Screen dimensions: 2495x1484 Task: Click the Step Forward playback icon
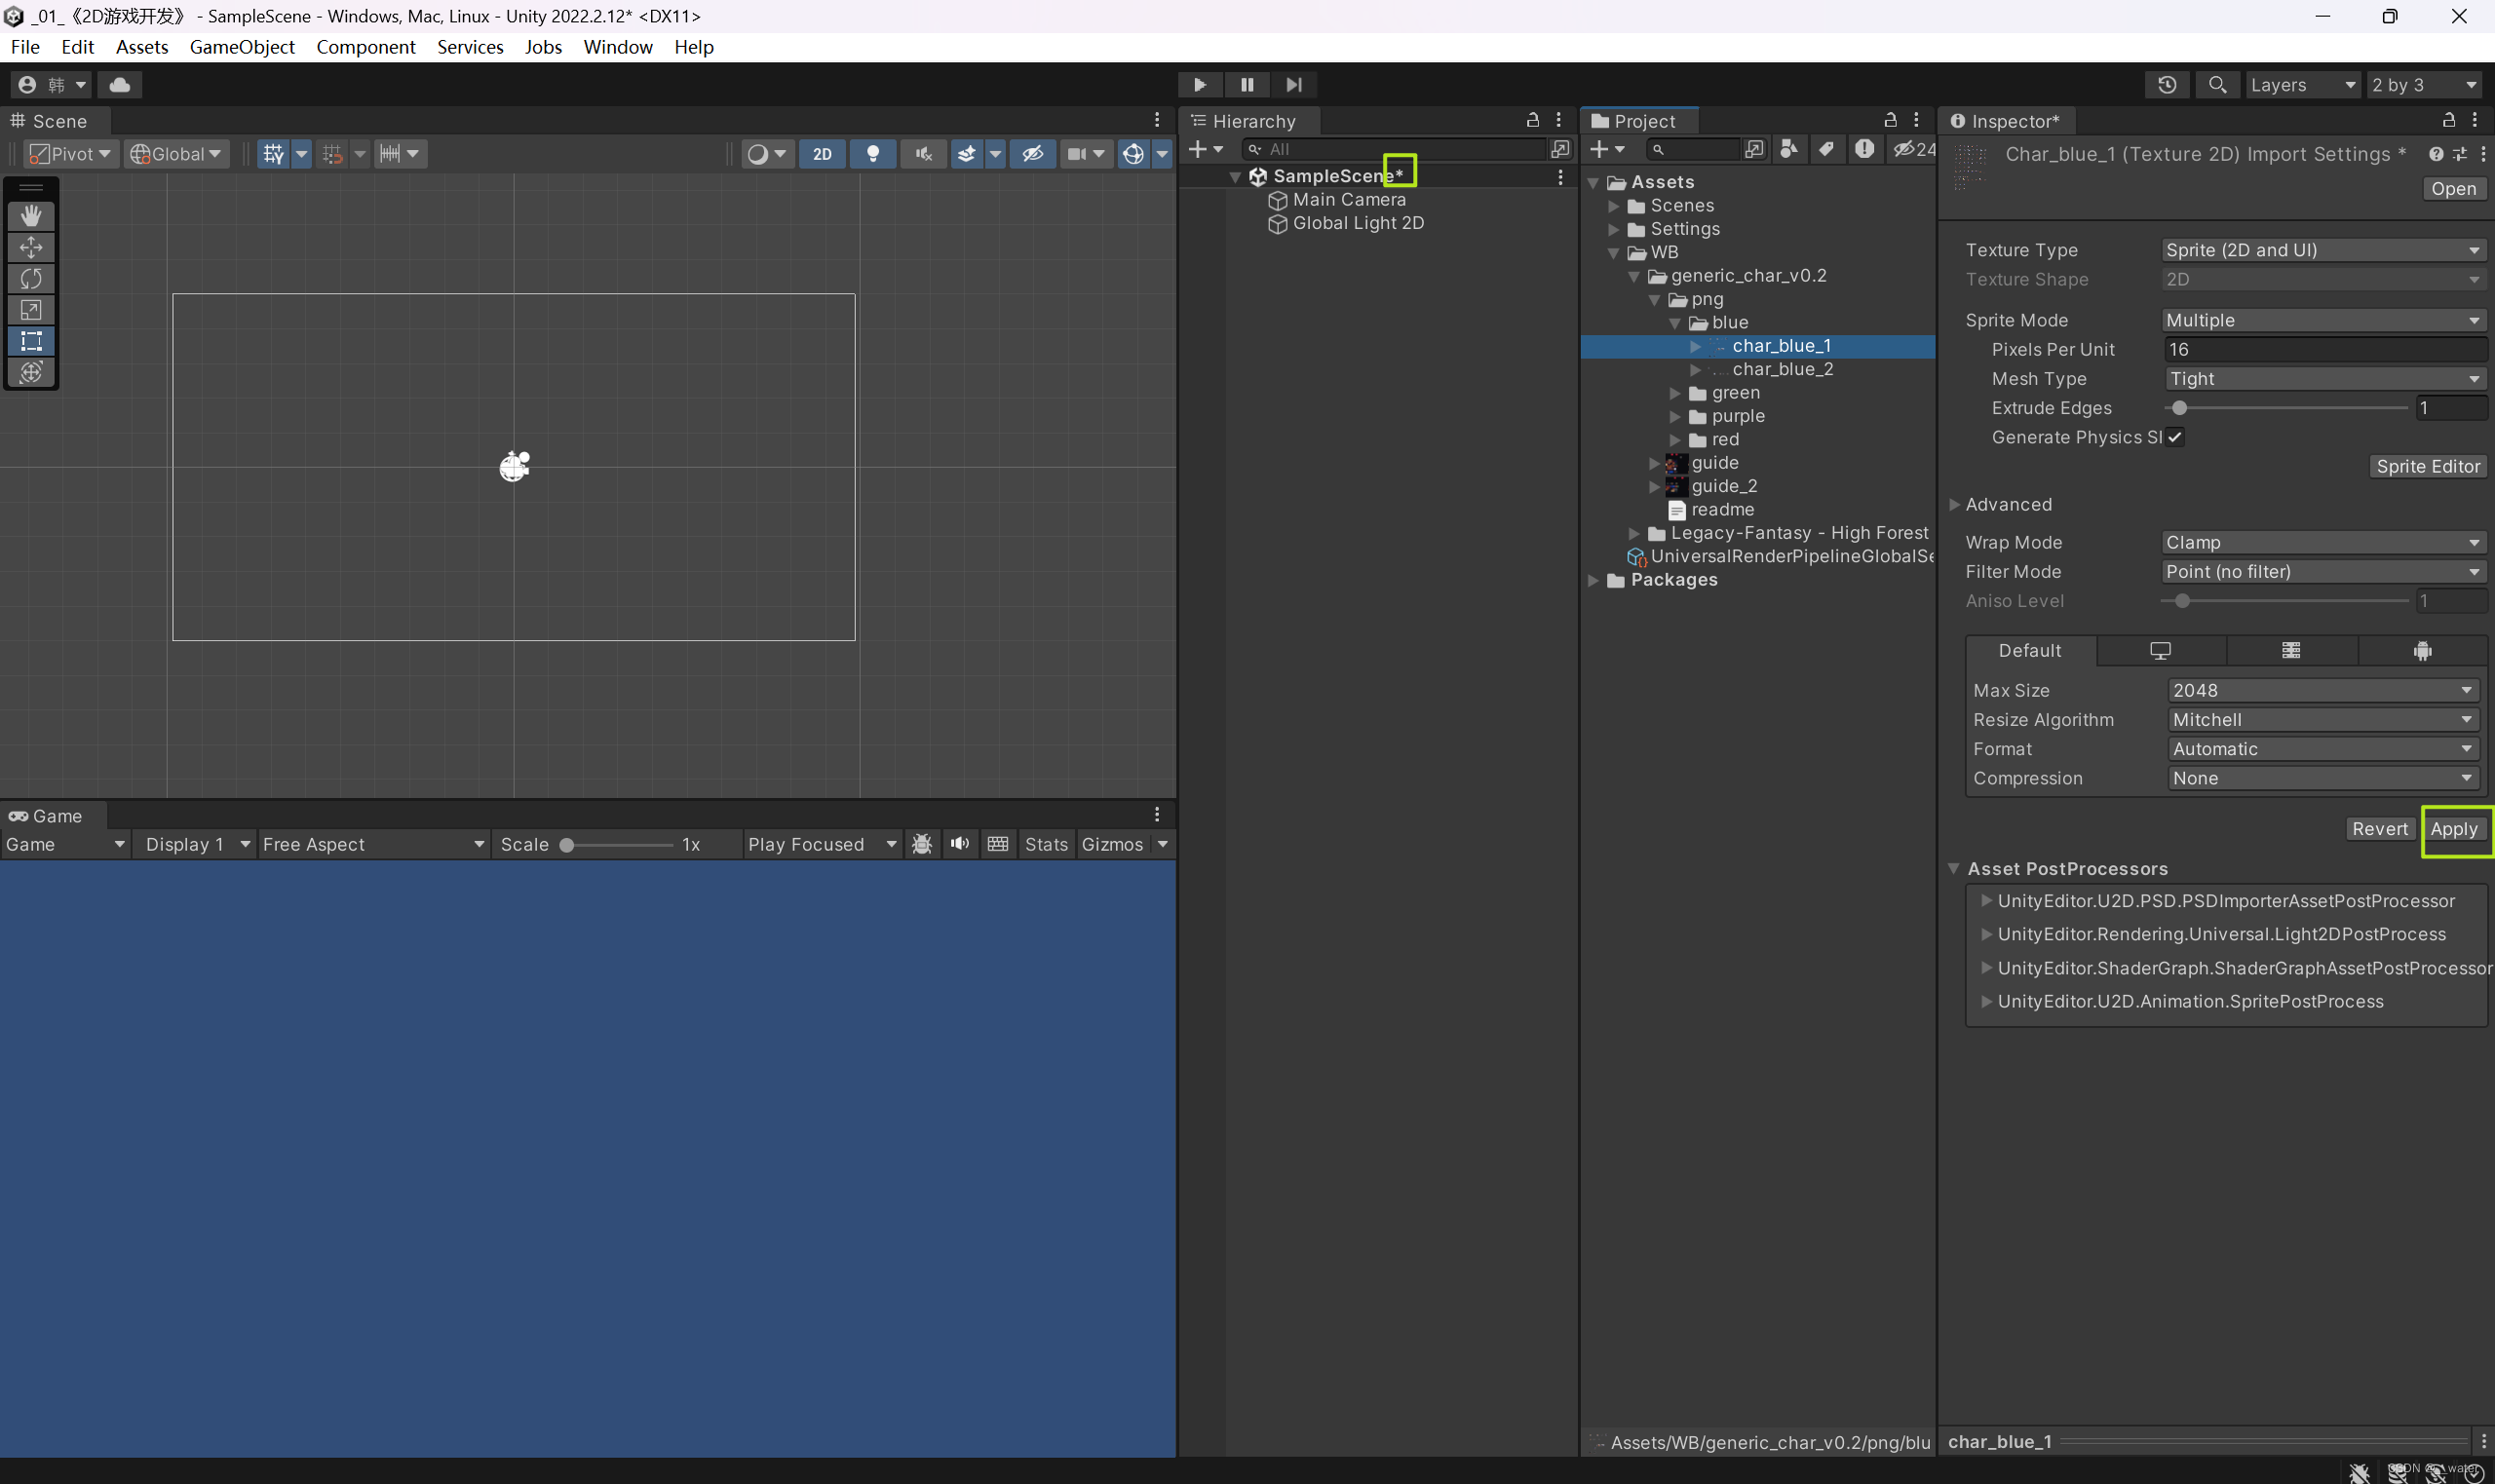tap(1294, 84)
